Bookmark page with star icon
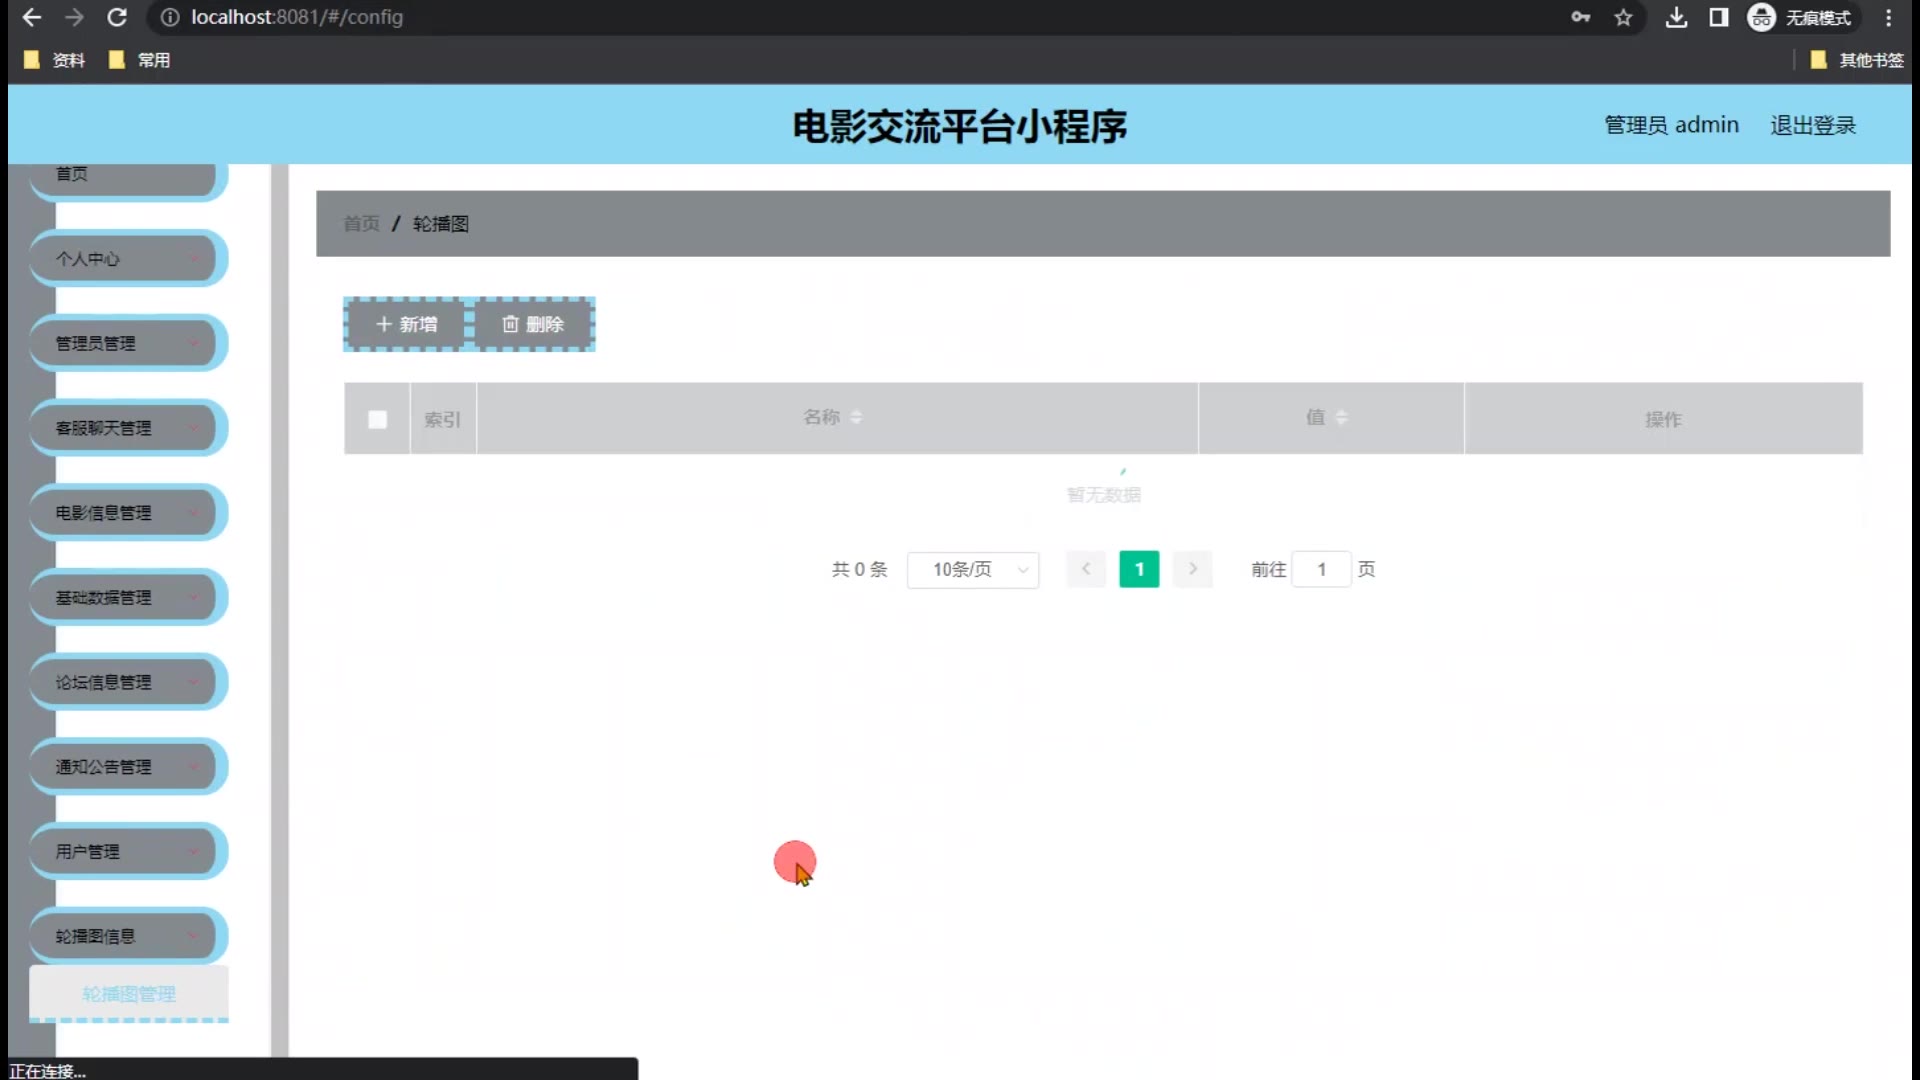The image size is (1920, 1080). tap(1623, 17)
